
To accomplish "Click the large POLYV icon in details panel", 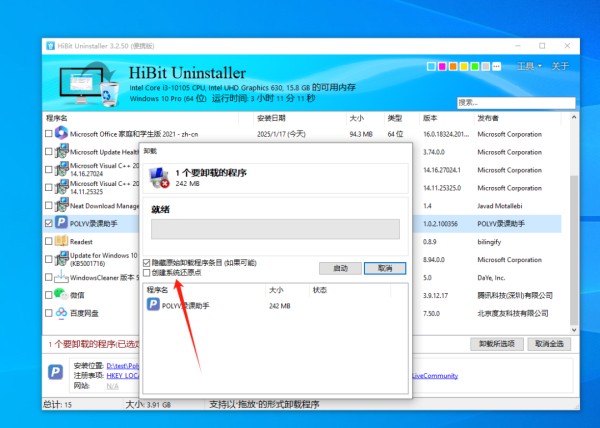I will (x=55, y=372).
